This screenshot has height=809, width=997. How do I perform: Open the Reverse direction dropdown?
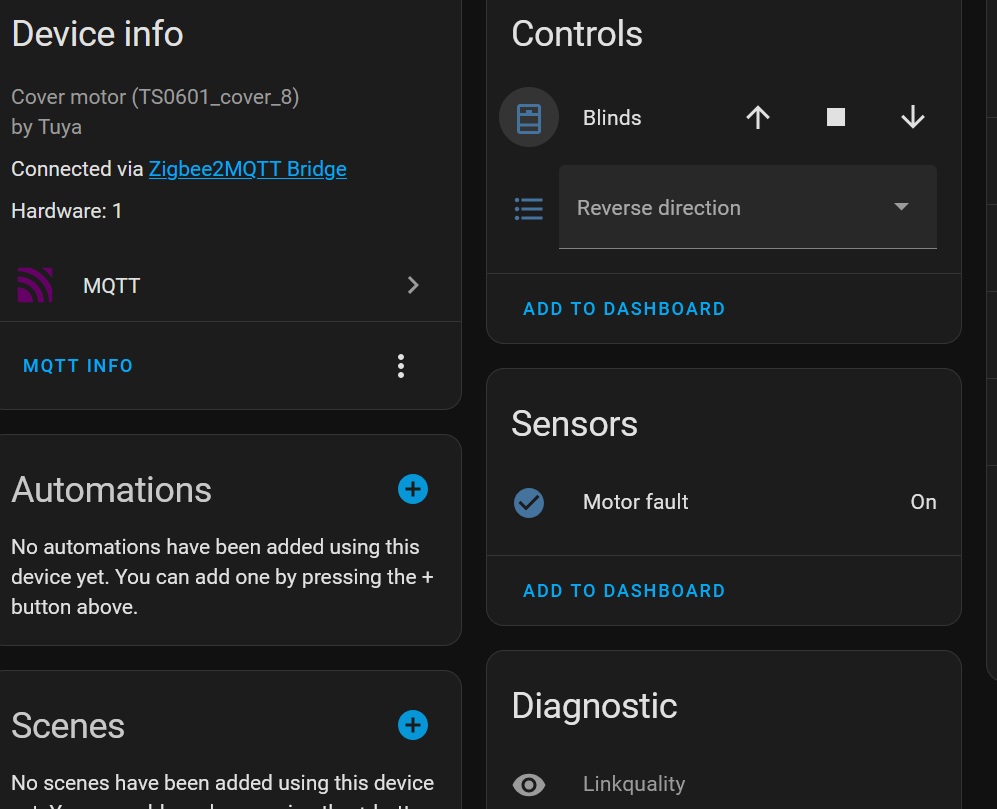tap(748, 207)
